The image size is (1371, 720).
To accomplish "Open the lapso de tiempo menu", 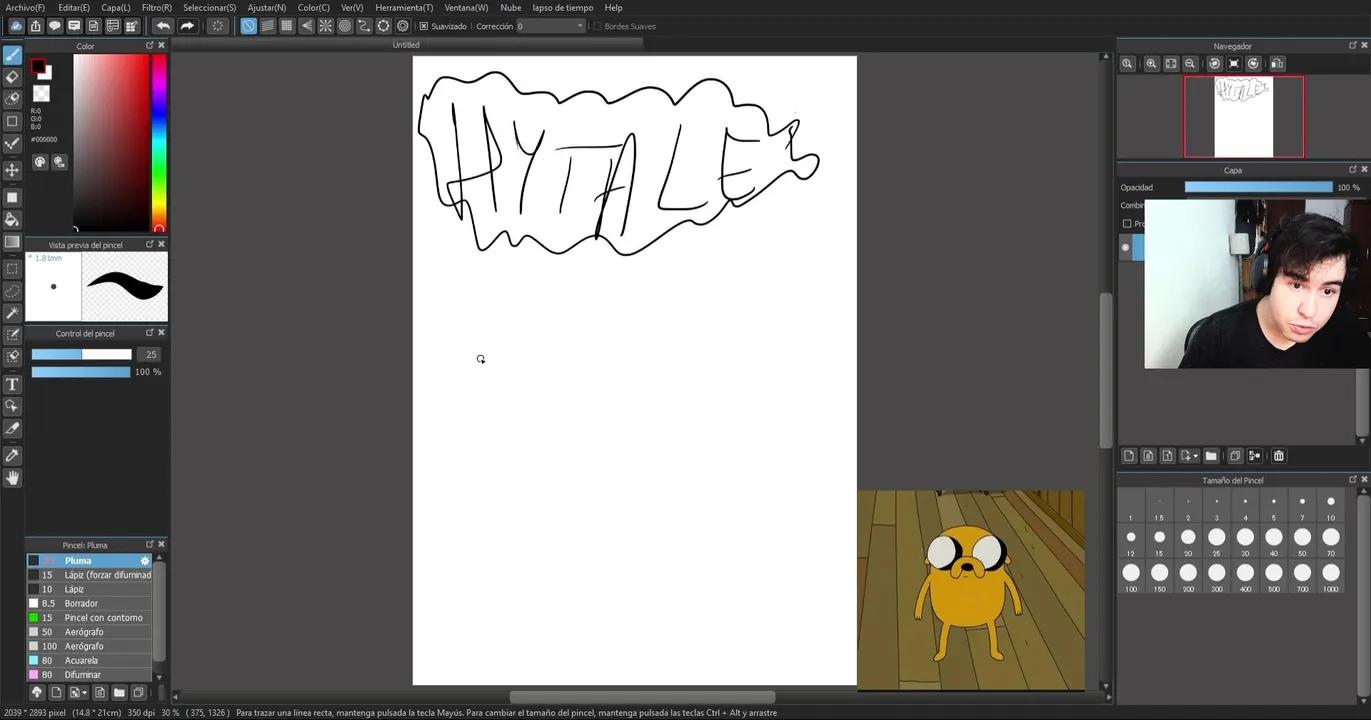I will (x=563, y=7).
